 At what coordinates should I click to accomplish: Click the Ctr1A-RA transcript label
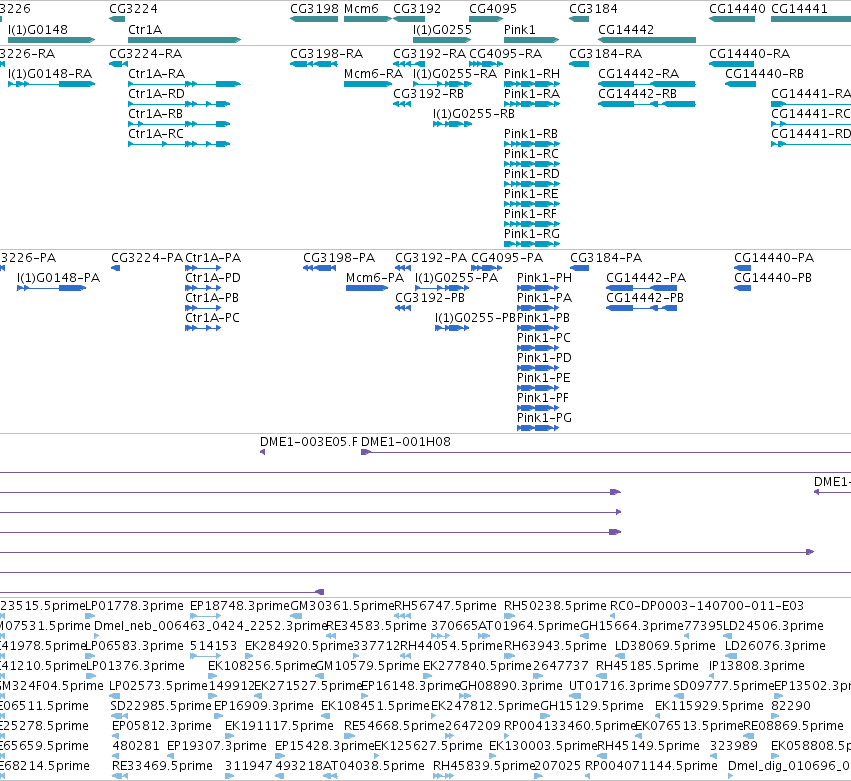pos(156,74)
